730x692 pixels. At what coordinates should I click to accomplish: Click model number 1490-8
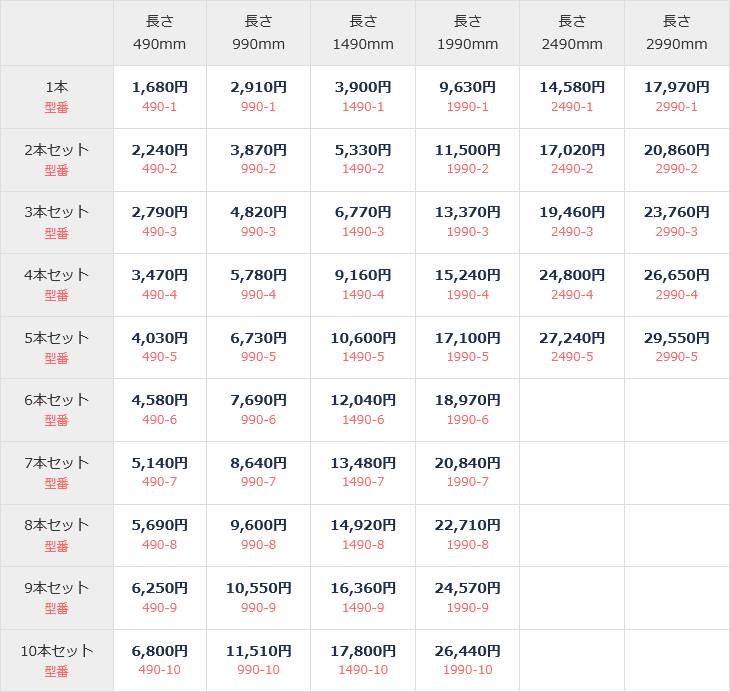[x=363, y=545]
